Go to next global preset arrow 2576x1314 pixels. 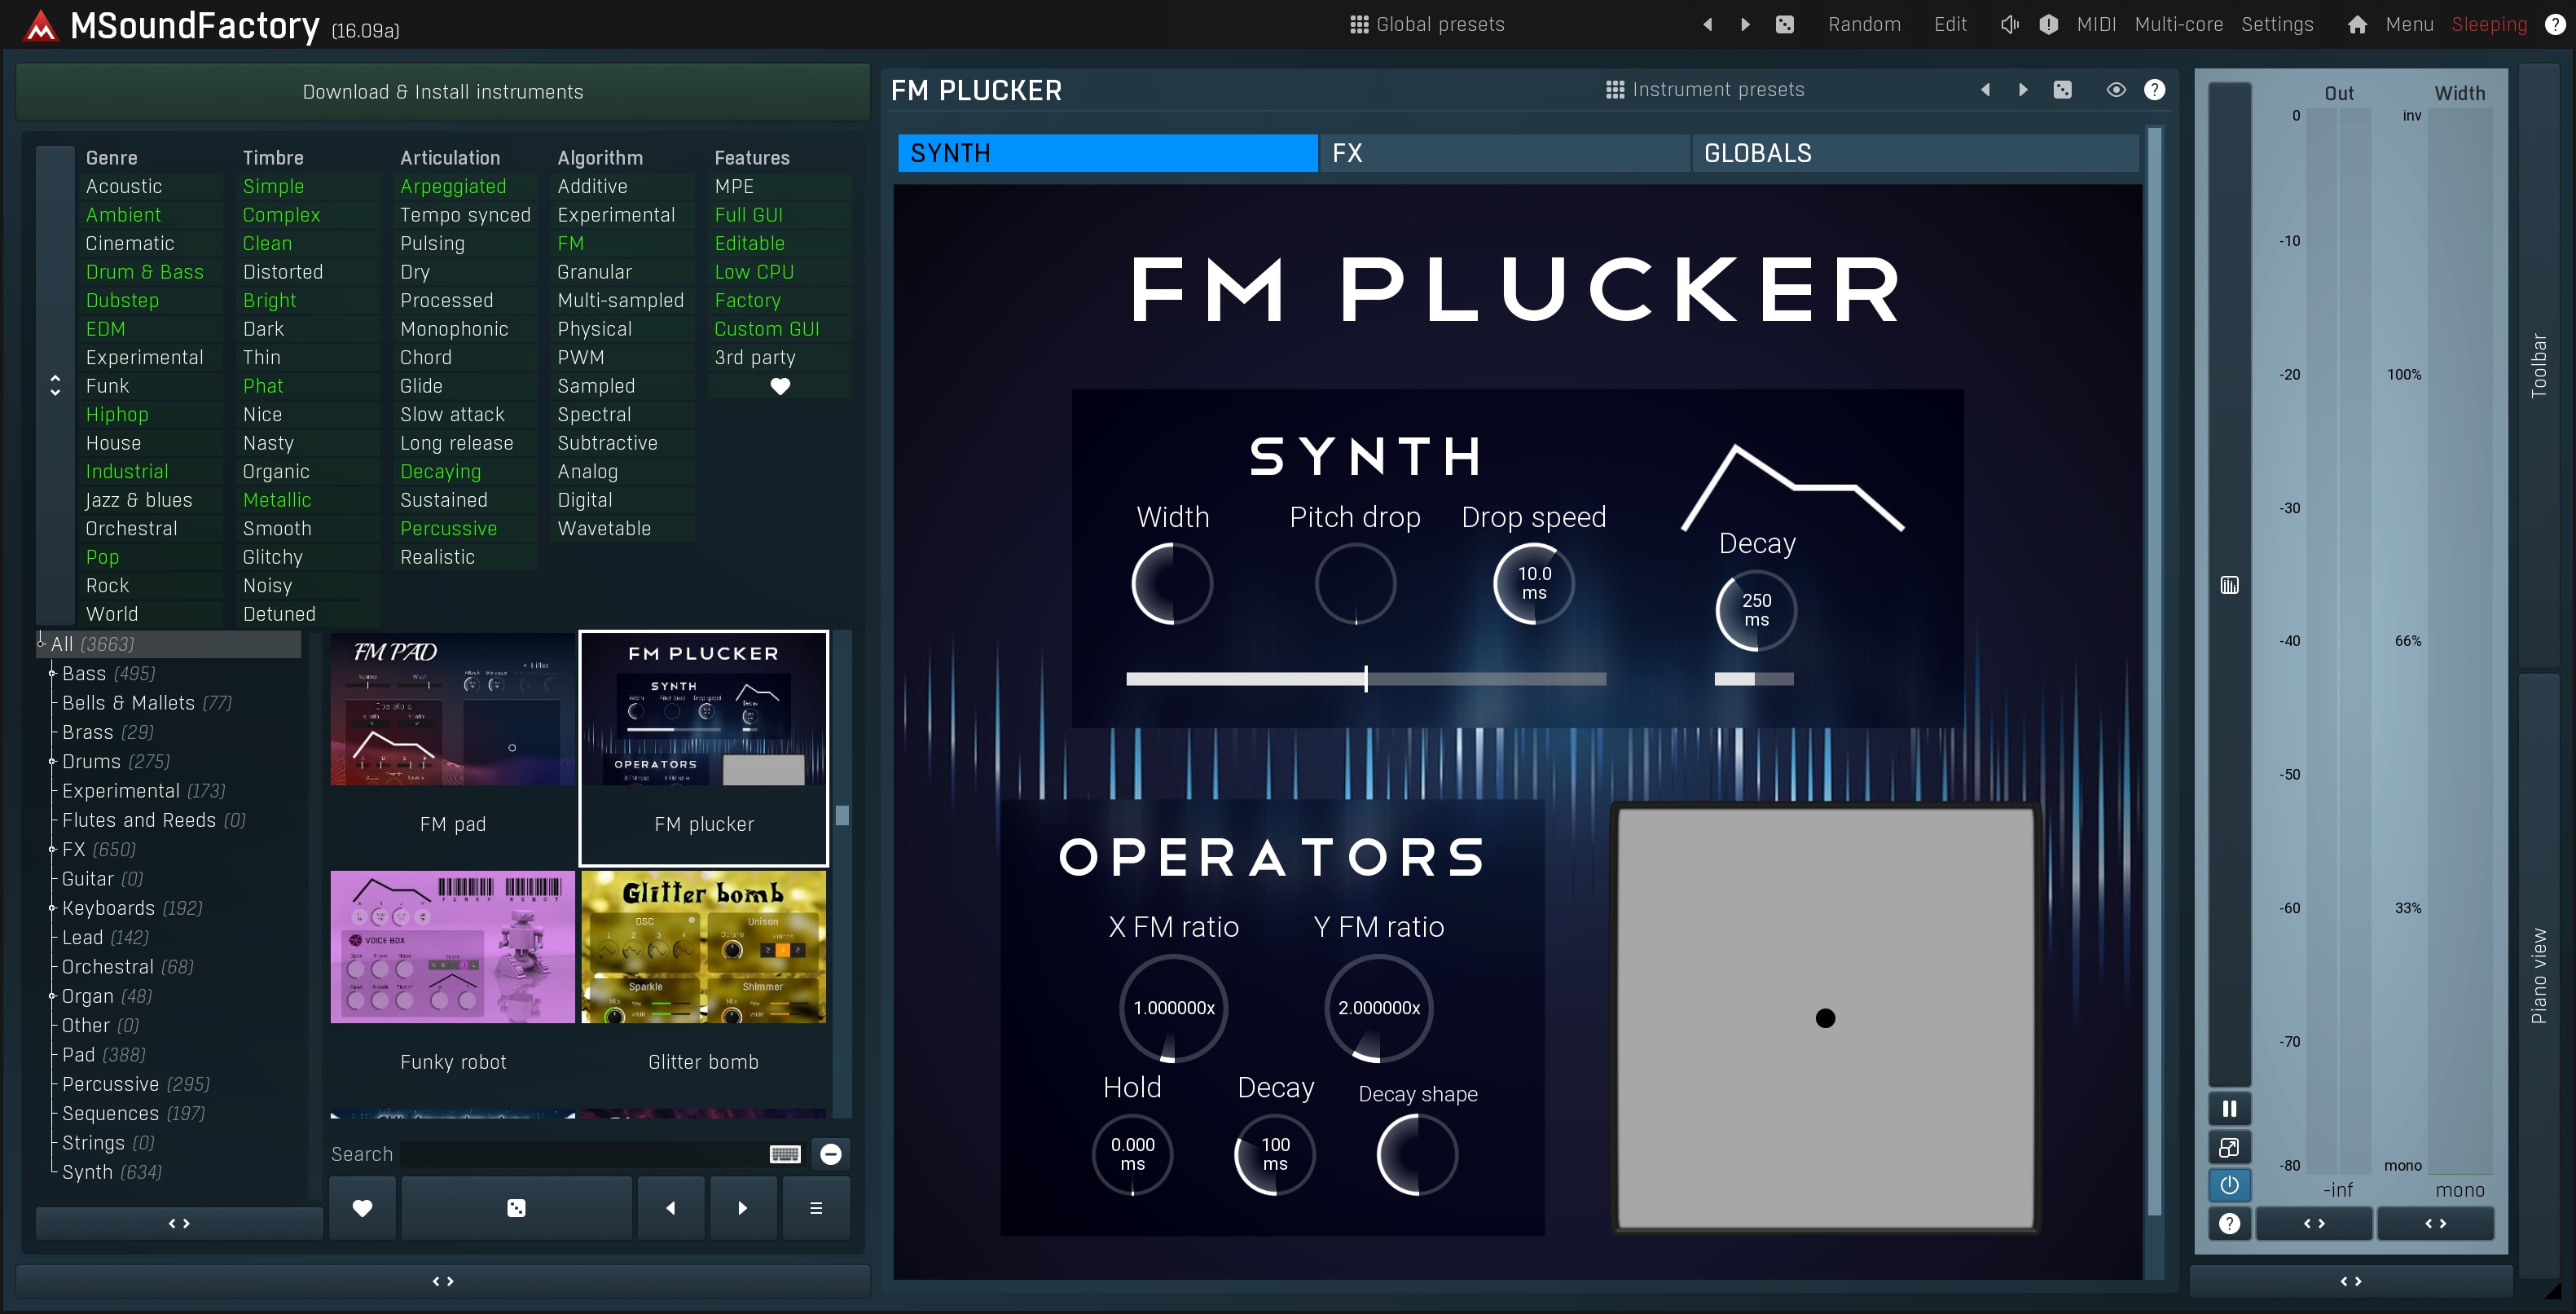pos(1745,25)
